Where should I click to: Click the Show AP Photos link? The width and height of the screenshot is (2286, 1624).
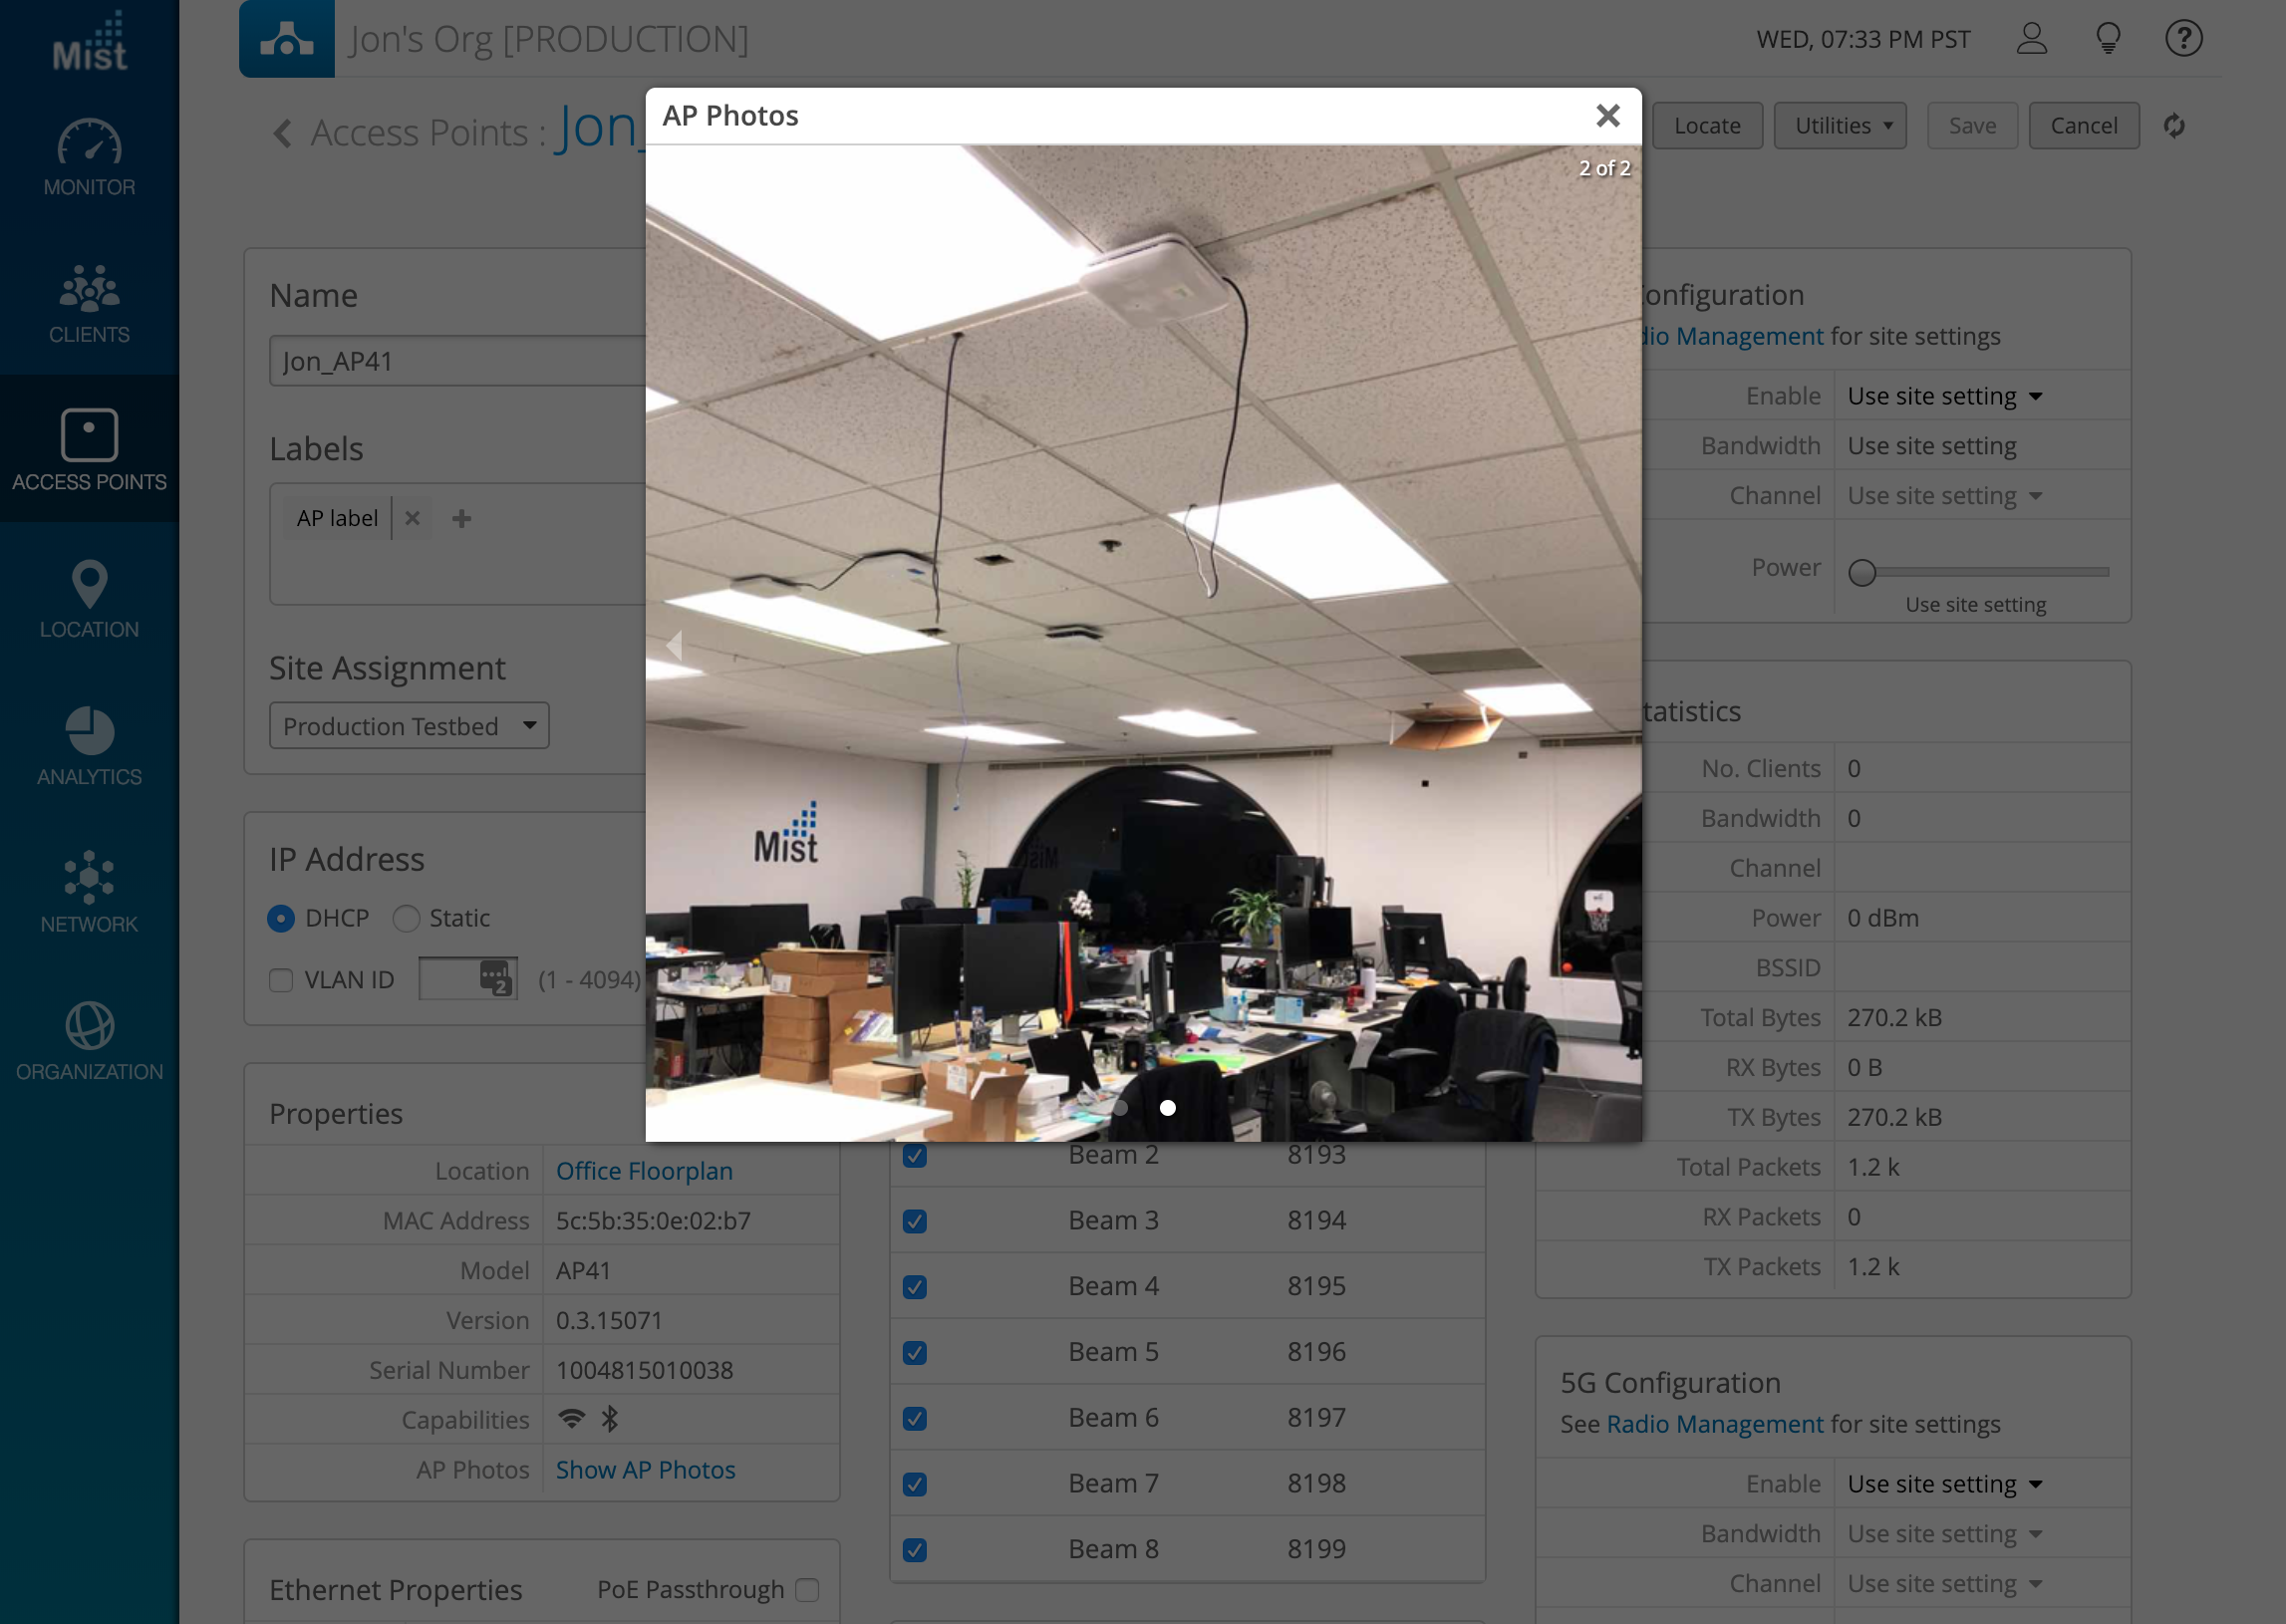coord(645,1469)
